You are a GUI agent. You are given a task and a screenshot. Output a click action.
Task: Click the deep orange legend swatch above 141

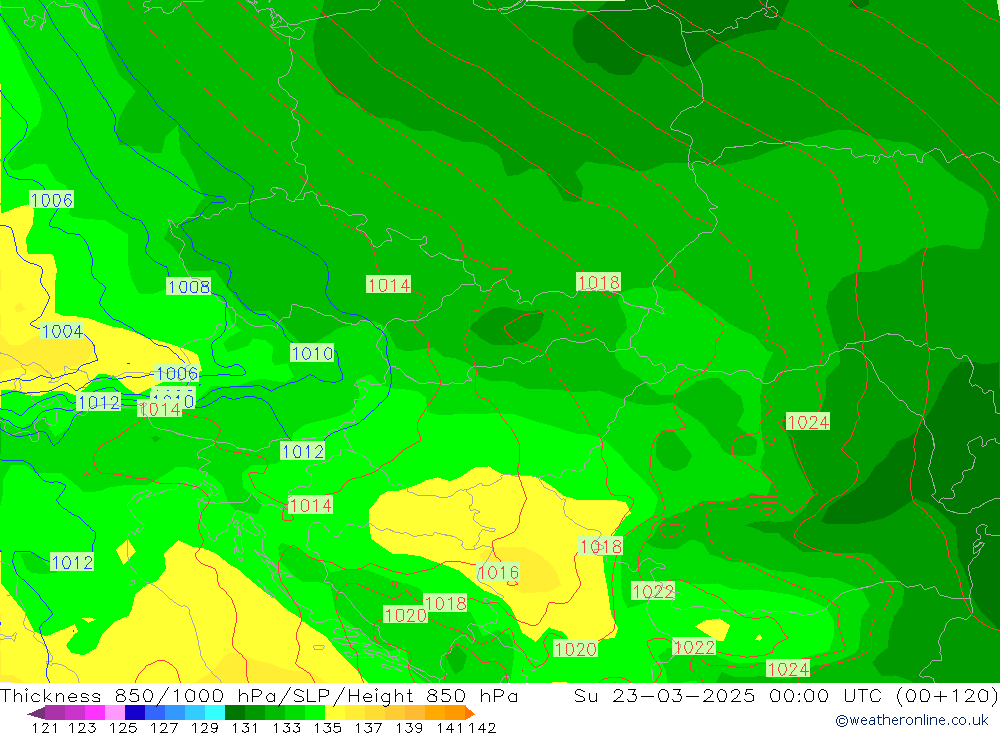pyautogui.click(x=455, y=713)
